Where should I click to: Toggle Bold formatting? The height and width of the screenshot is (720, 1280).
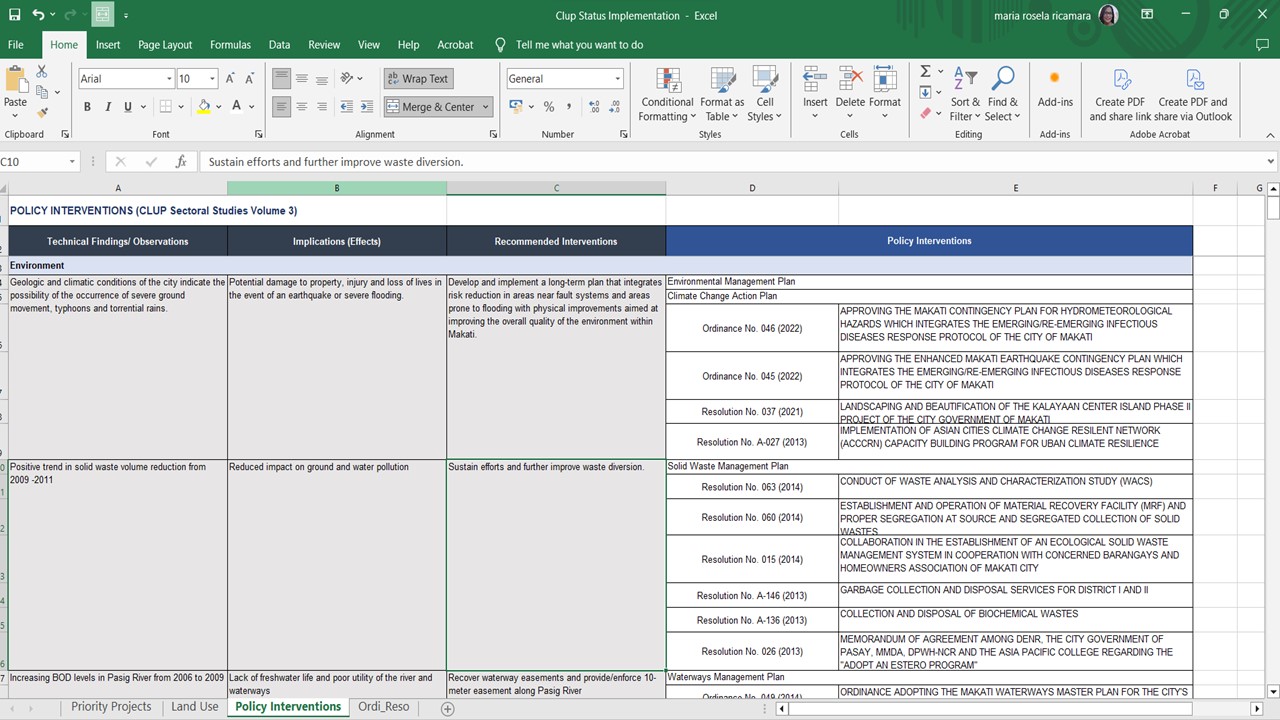coord(87,107)
